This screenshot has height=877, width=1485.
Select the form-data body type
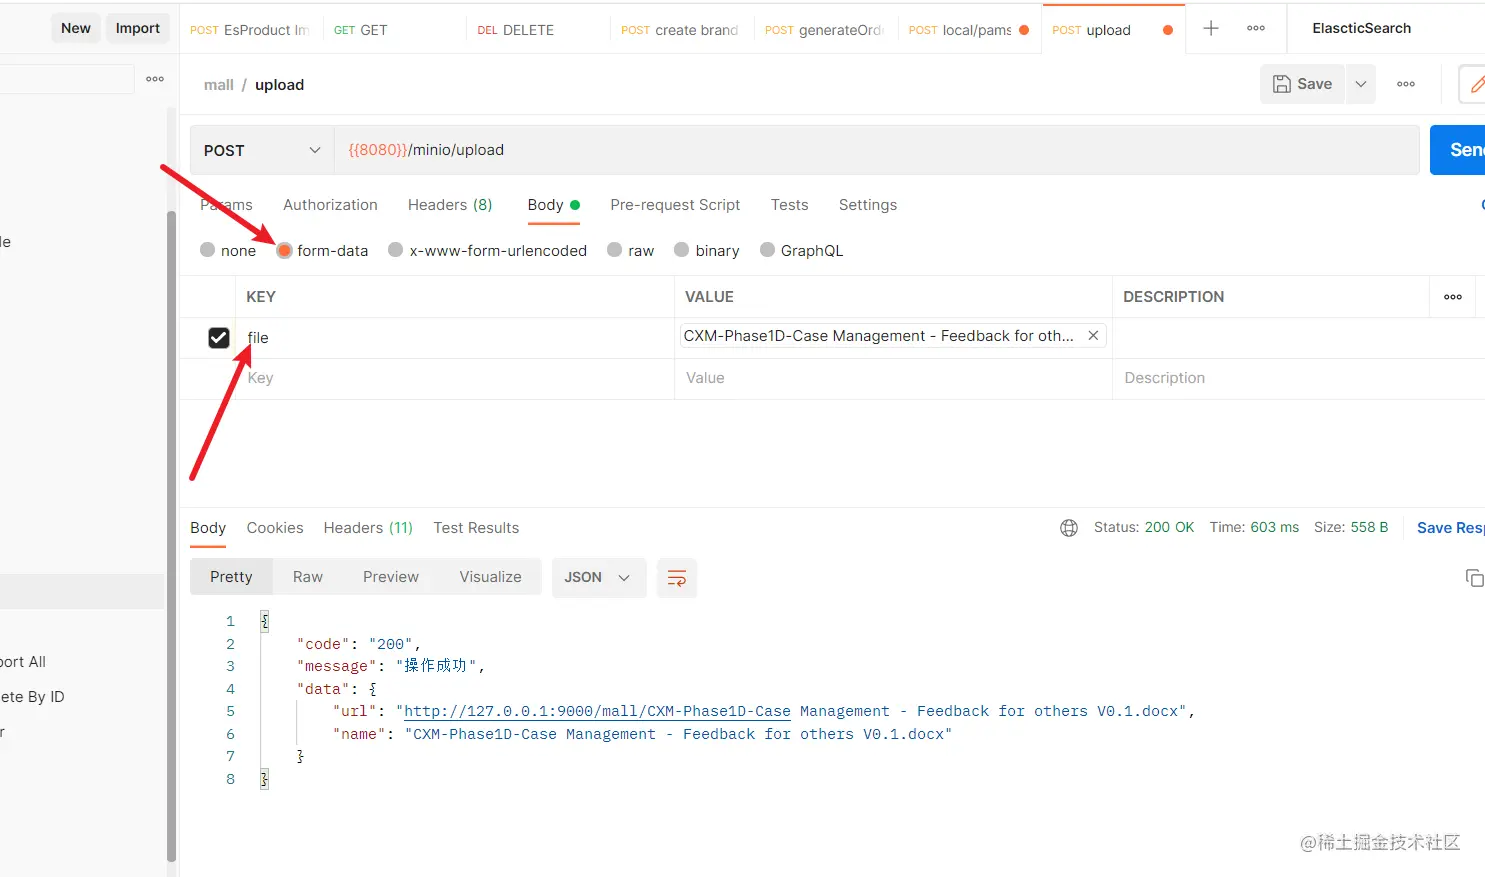click(284, 250)
